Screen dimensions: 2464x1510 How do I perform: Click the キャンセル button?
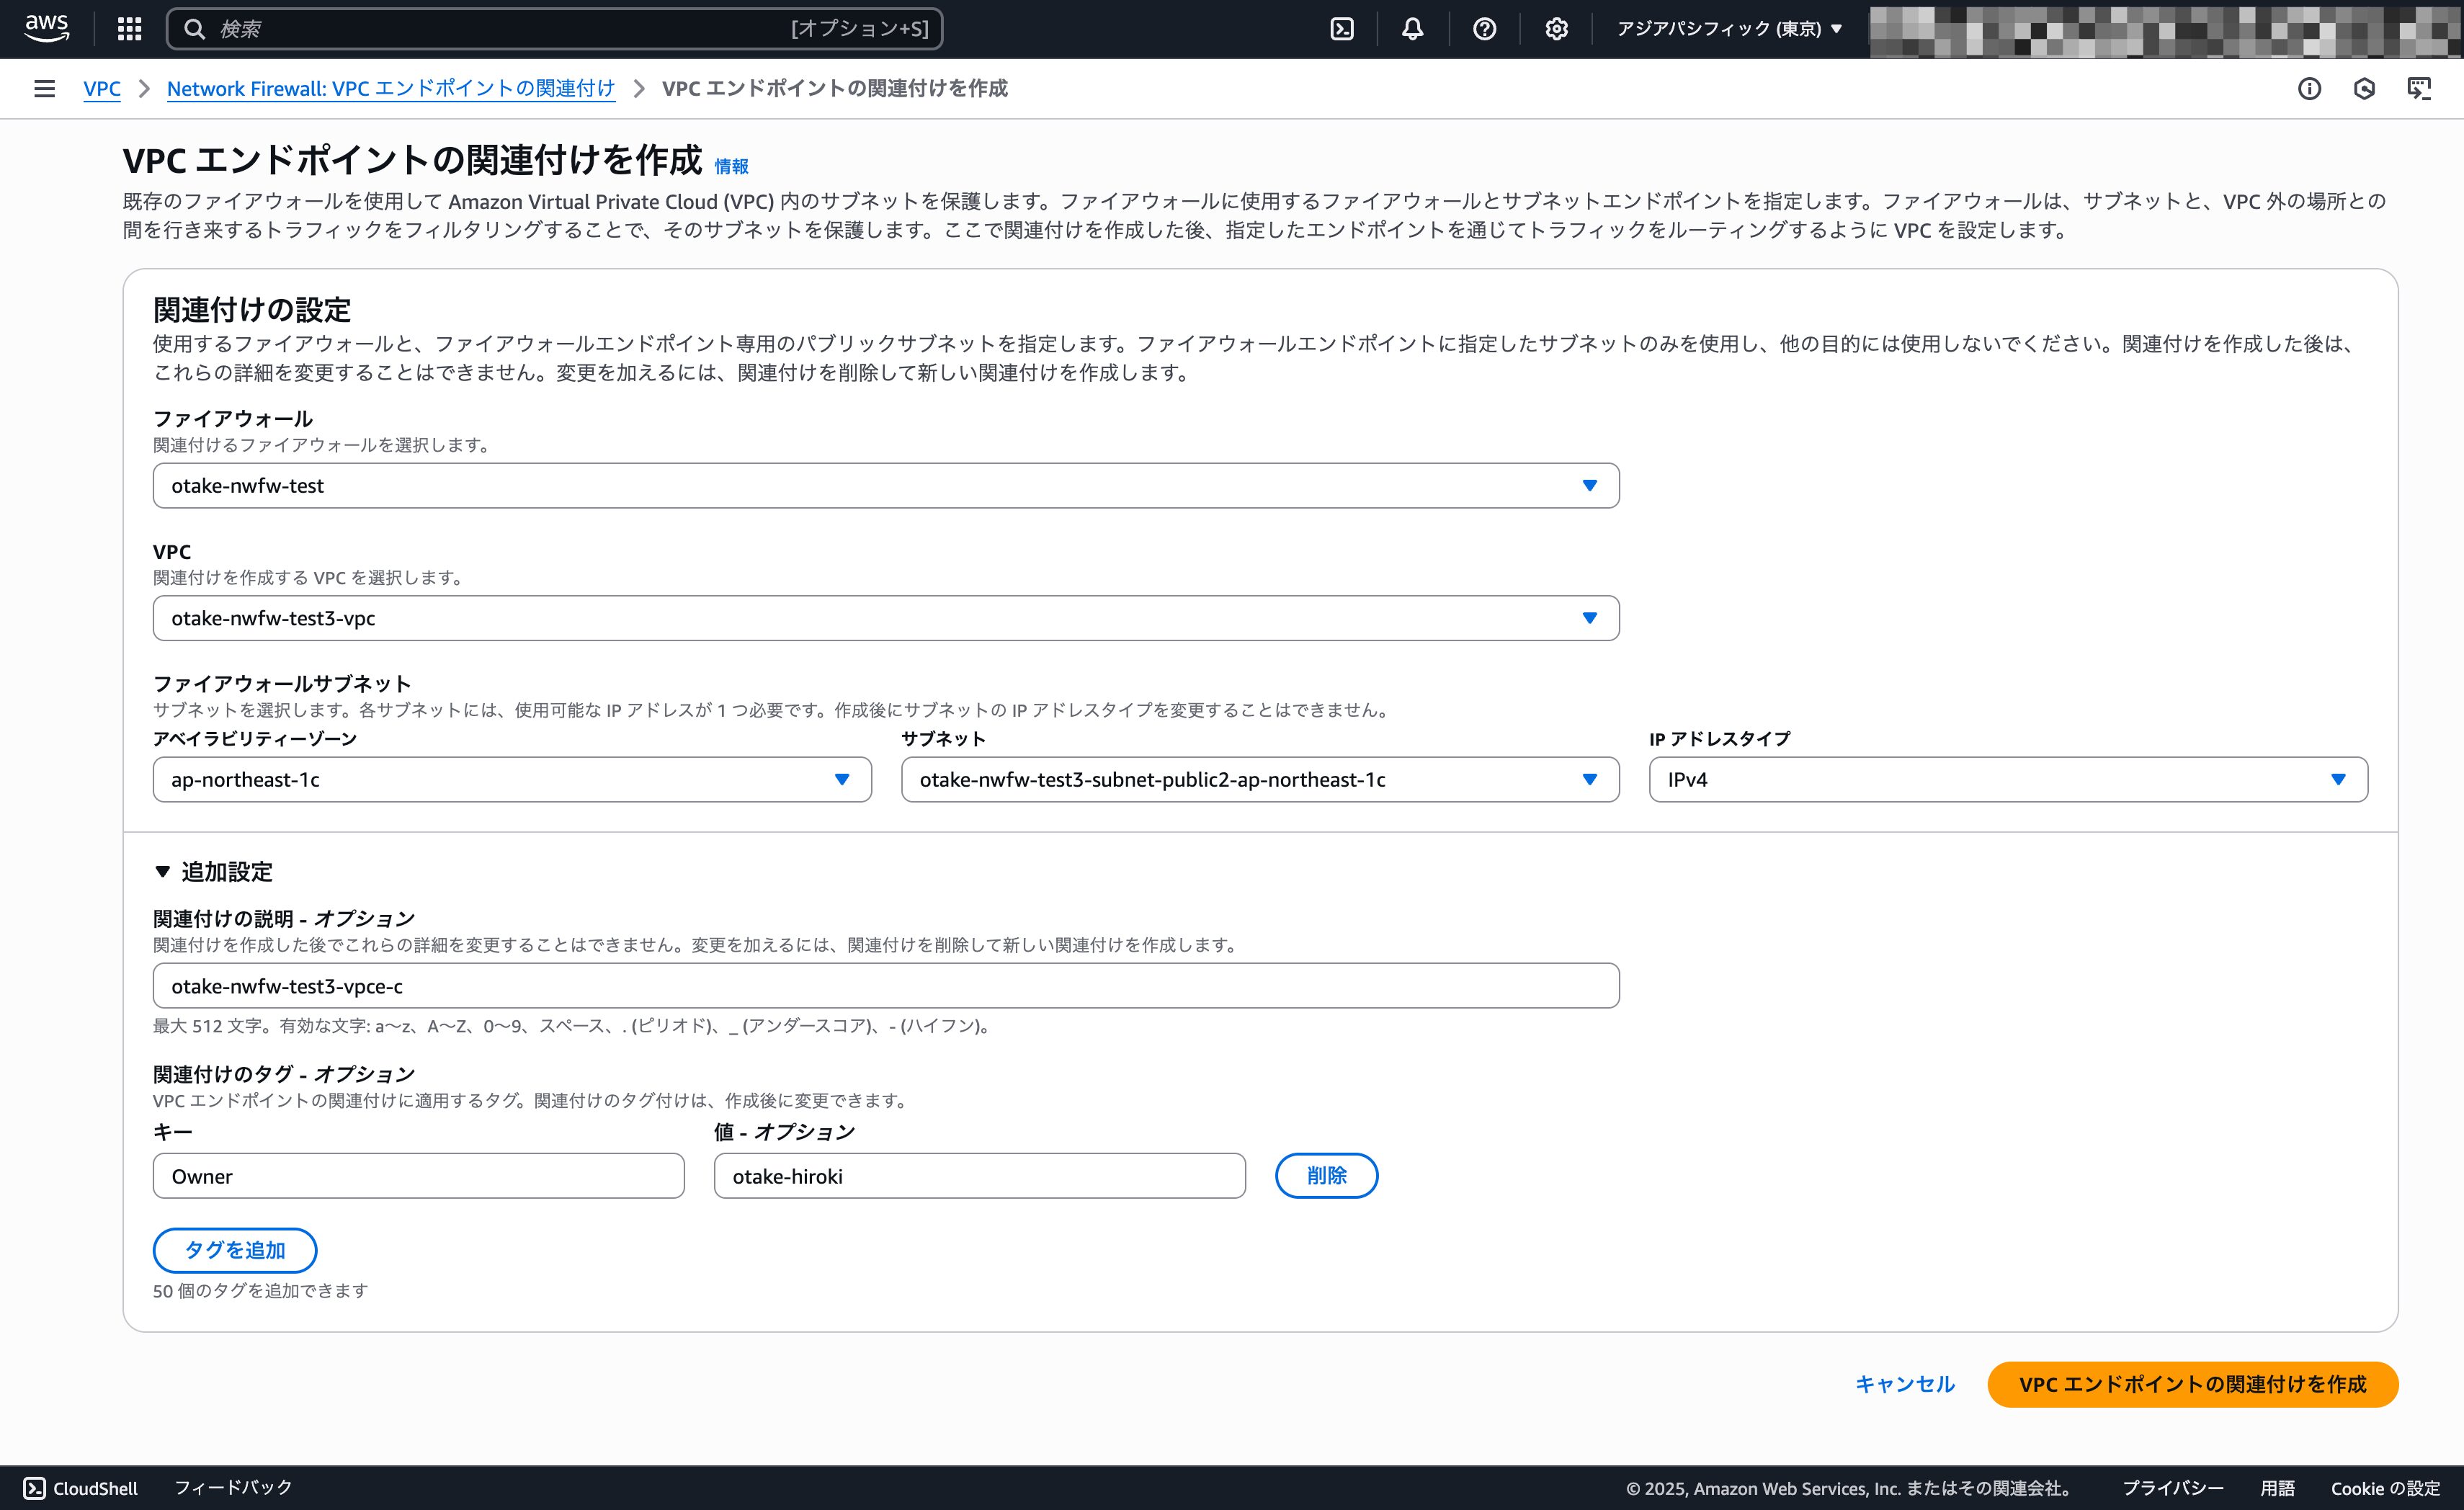(x=1904, y=1384)
